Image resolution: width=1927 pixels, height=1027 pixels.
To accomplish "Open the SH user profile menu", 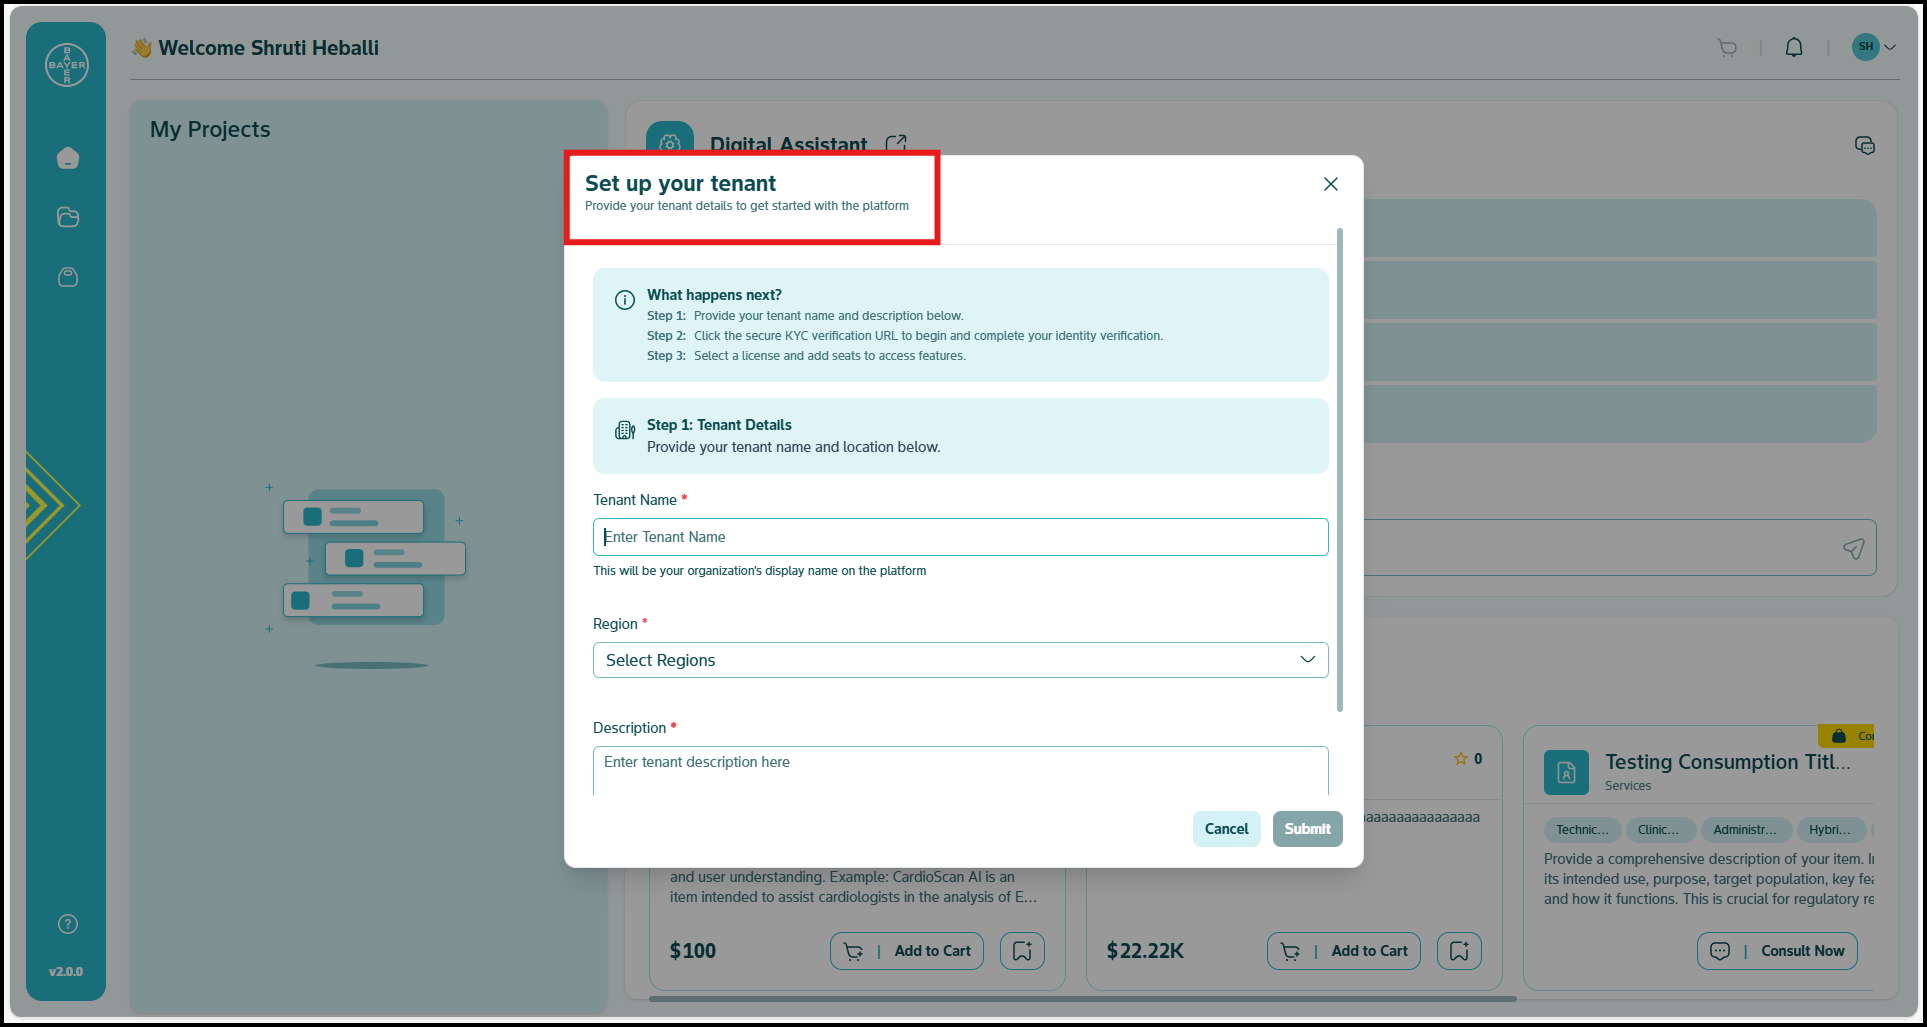I will (x=1873, y=47).
